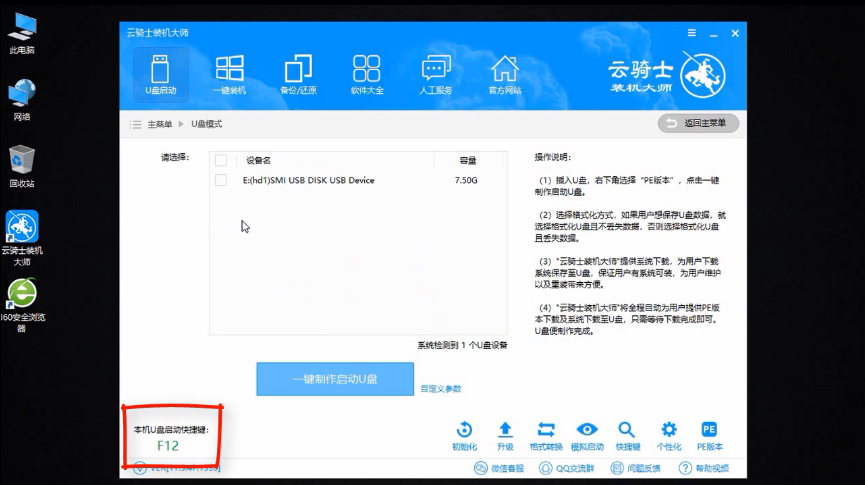Click 返回主菜单 button
This screenshot has width=865, height=485.
pos(698,123)
